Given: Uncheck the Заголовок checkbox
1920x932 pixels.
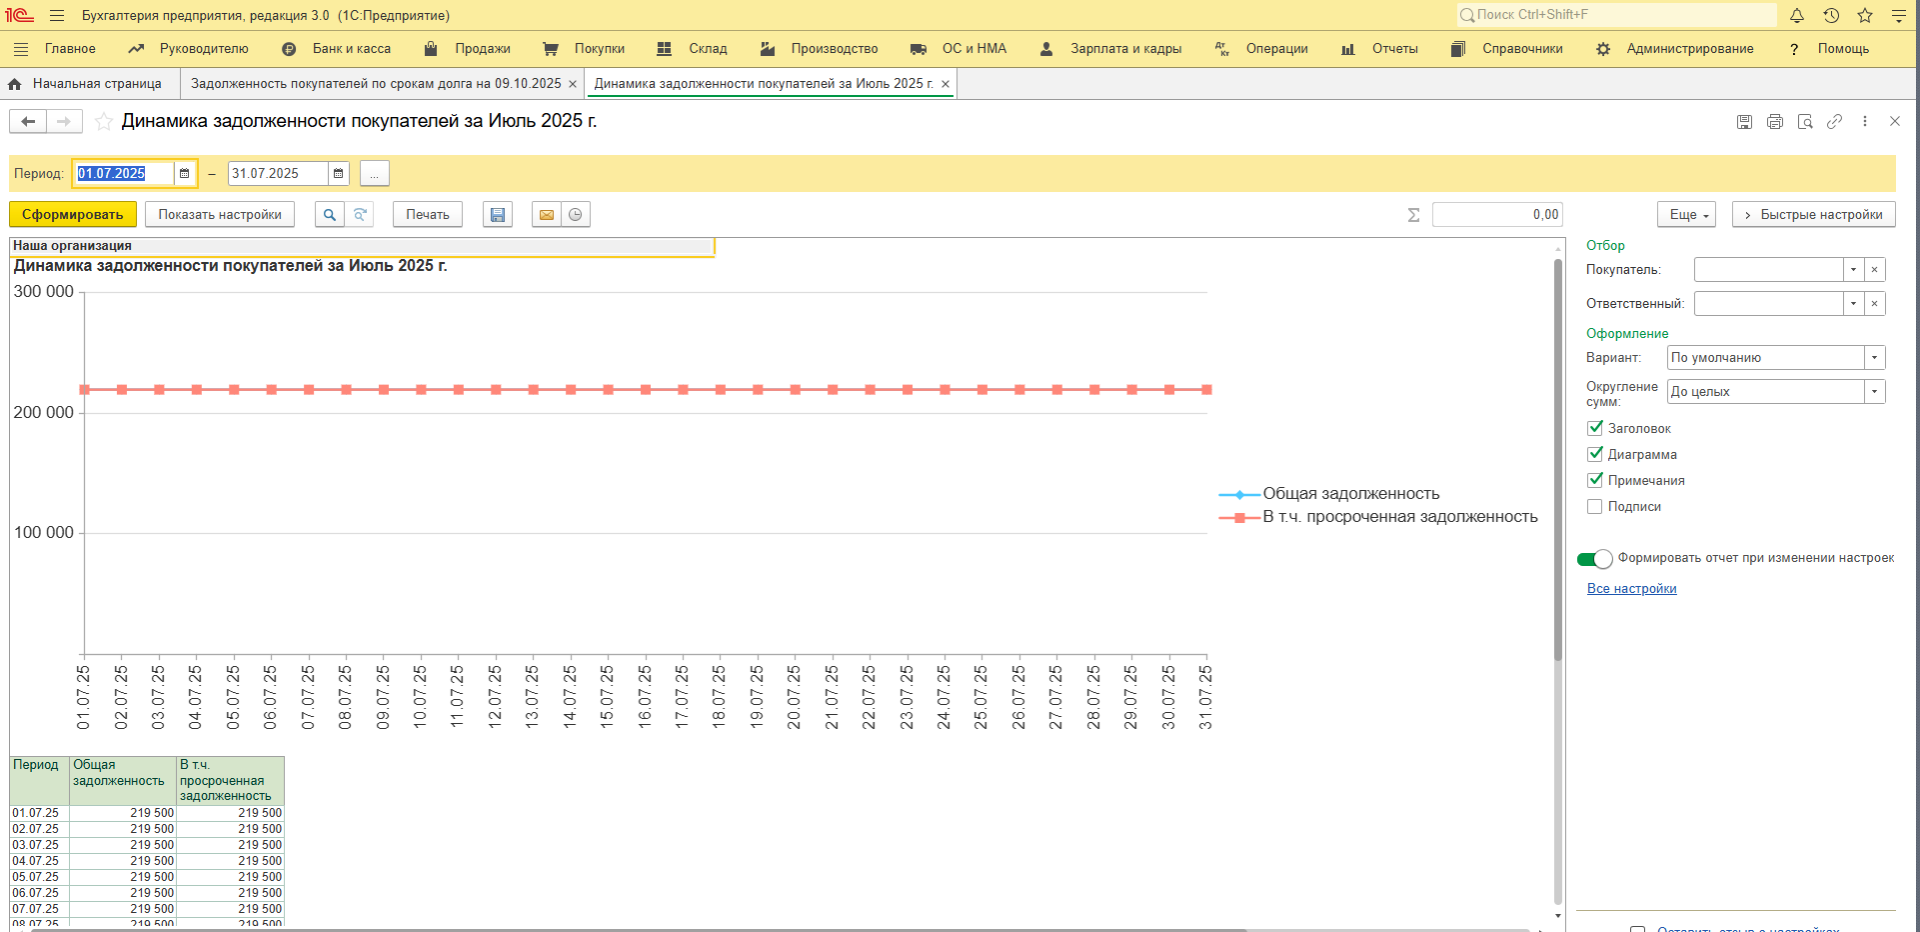Looking at the screenshot, I should pyautogui.click(x=1595, y=428).
